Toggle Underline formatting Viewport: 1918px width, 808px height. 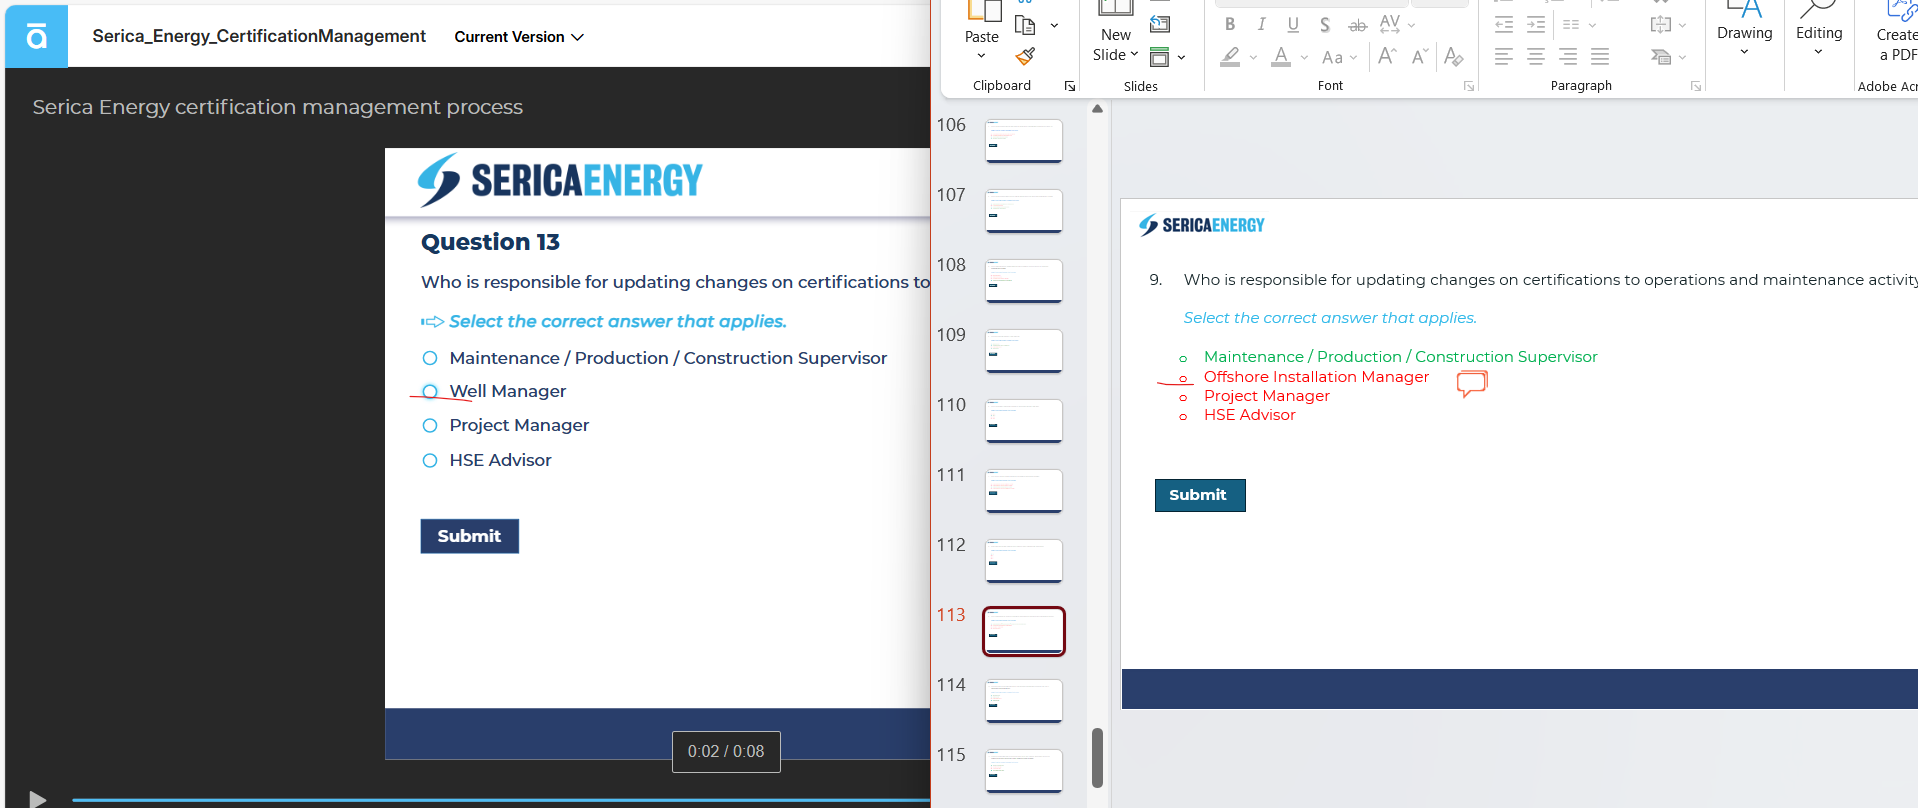(1293, 24)
